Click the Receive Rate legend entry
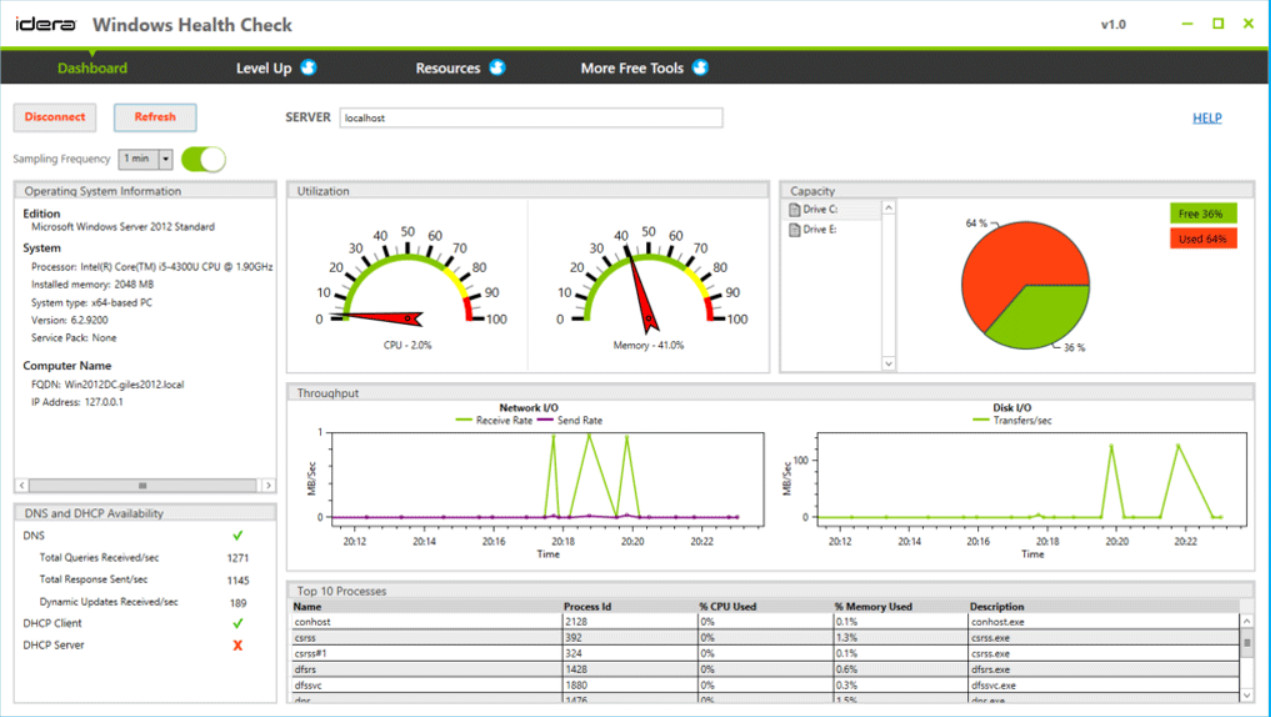1271x717 pixels. coord(493,420)
